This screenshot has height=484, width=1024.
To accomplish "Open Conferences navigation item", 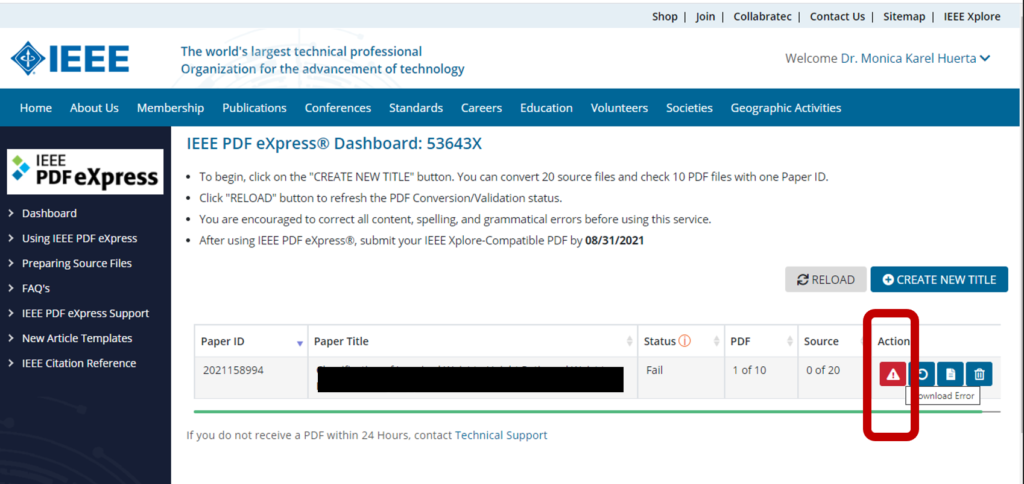I will 338,108.
